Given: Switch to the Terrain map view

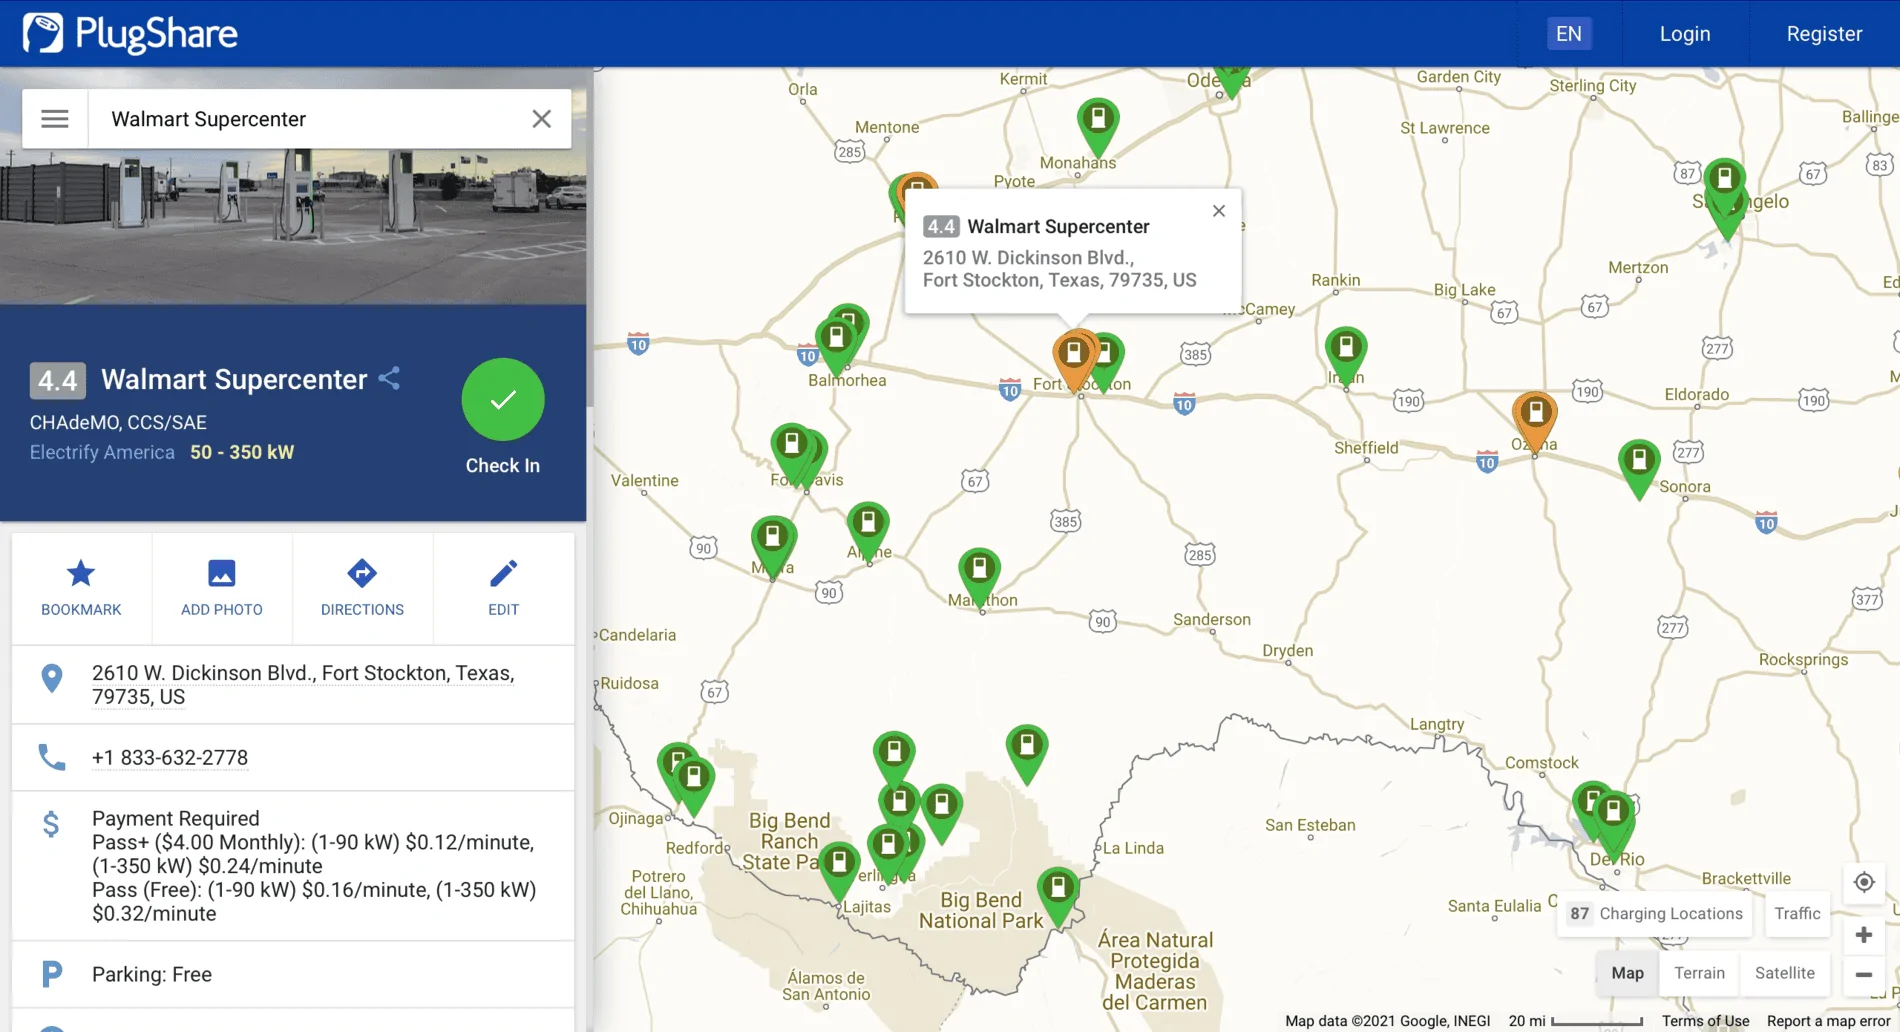Looking at the screenshot, I should [1699, 973].
